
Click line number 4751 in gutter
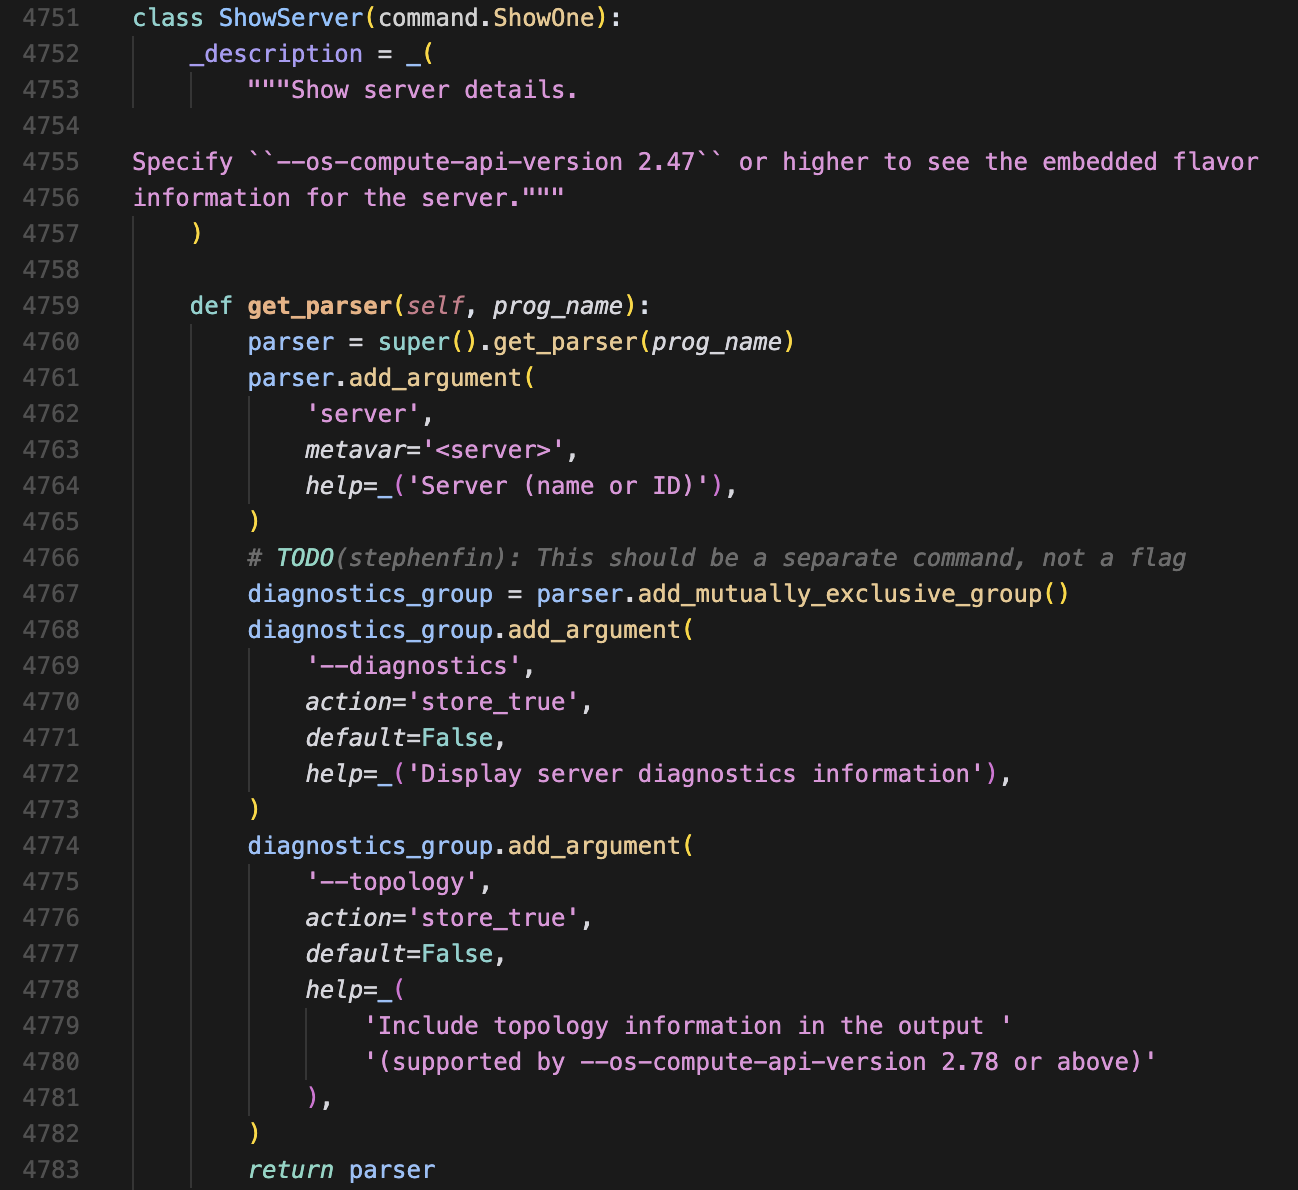pyautogui.click(x=50, y=18)
